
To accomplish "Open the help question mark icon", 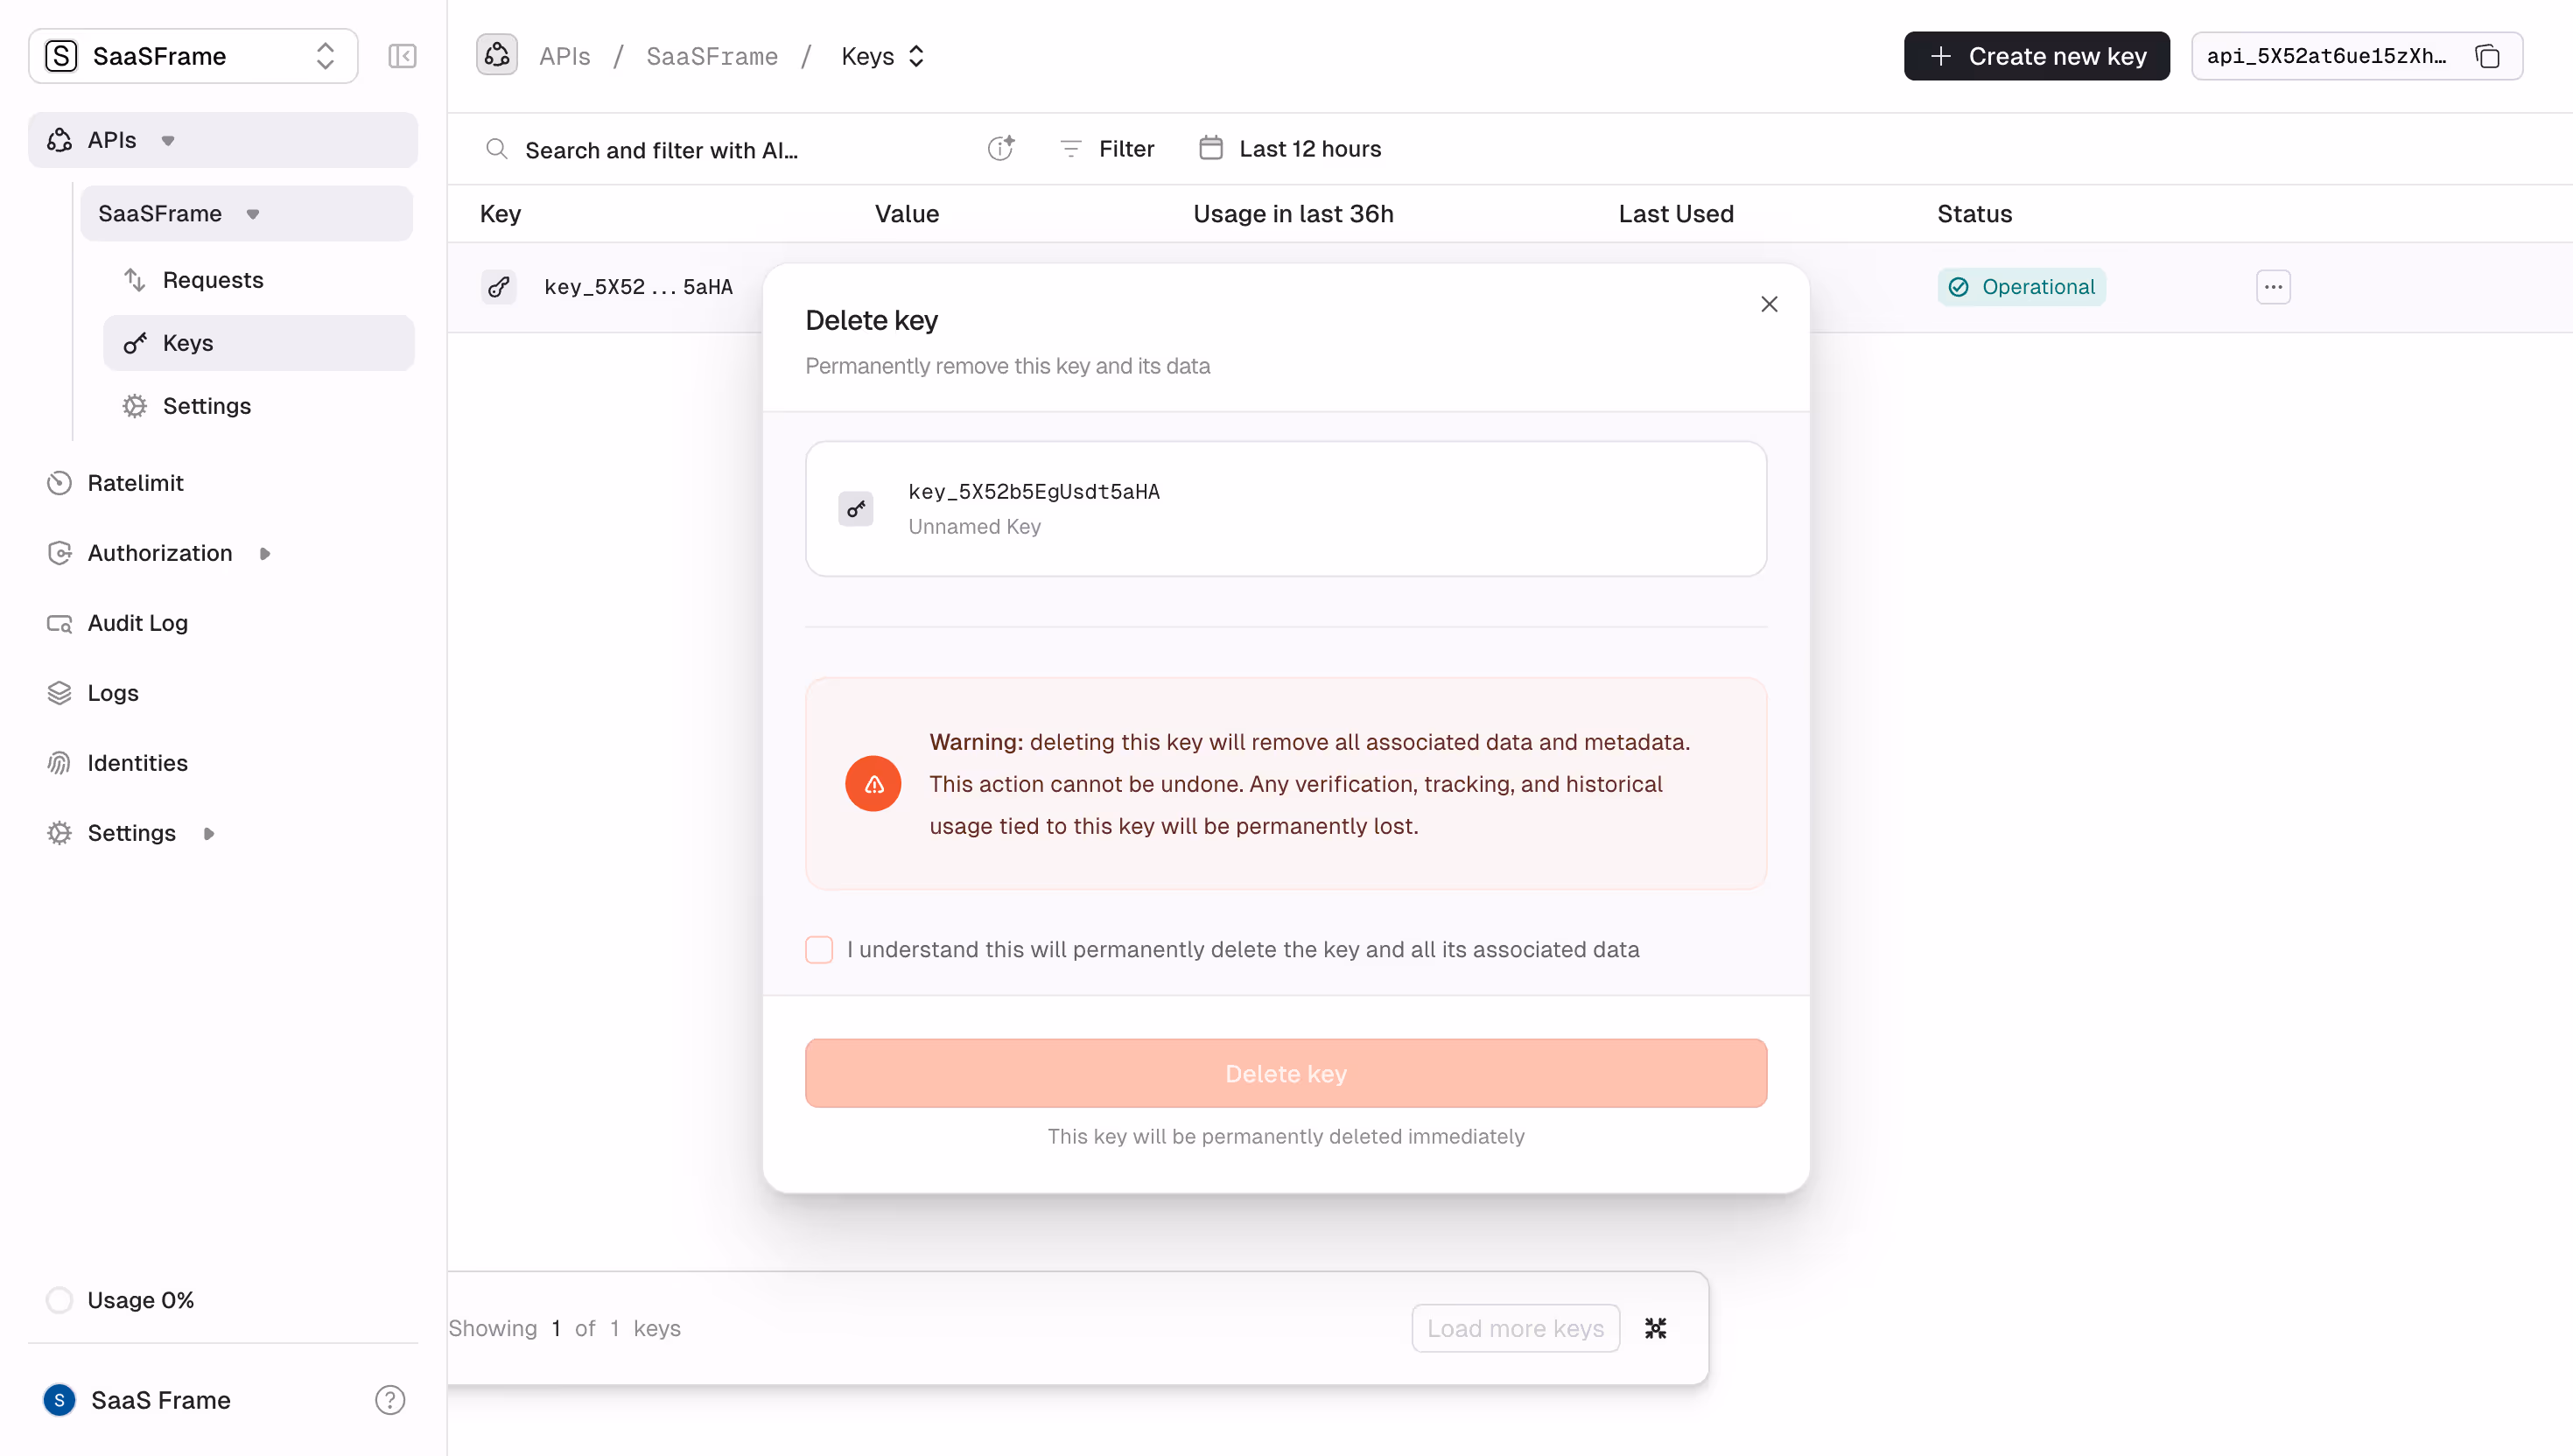I will click(x=390, y=1399).
